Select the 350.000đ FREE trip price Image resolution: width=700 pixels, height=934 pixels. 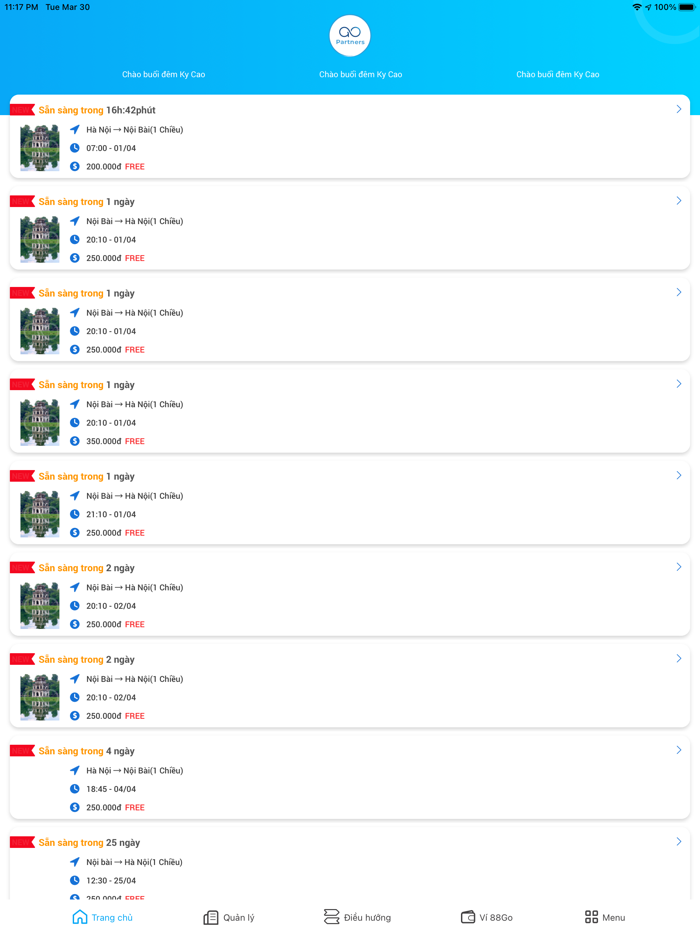tap(116, 441)
